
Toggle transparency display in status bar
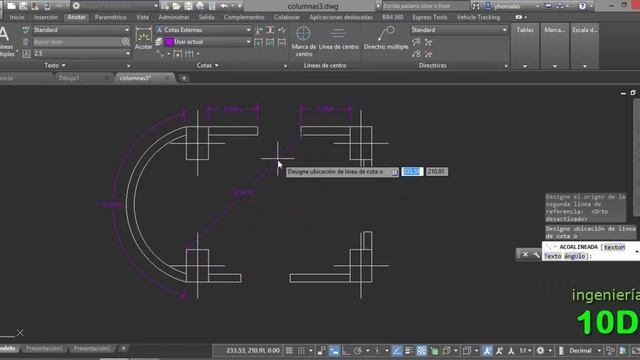421,351
